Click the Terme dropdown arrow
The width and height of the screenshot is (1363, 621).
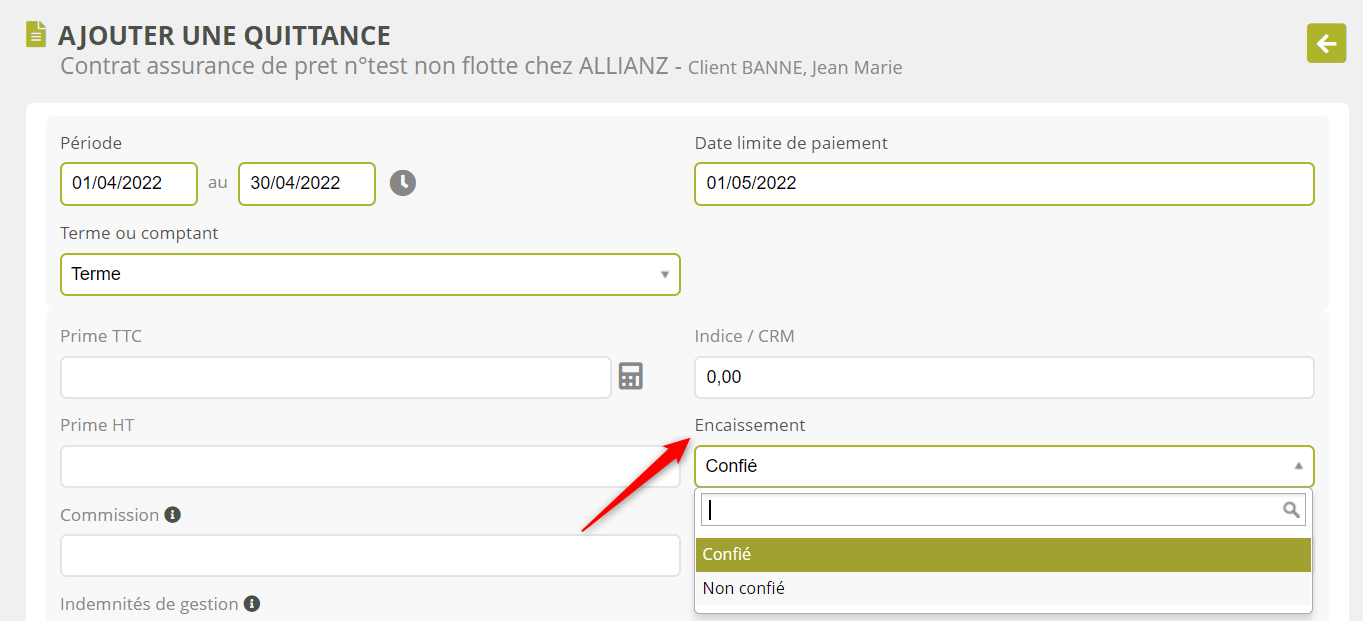tap(665, 274)
